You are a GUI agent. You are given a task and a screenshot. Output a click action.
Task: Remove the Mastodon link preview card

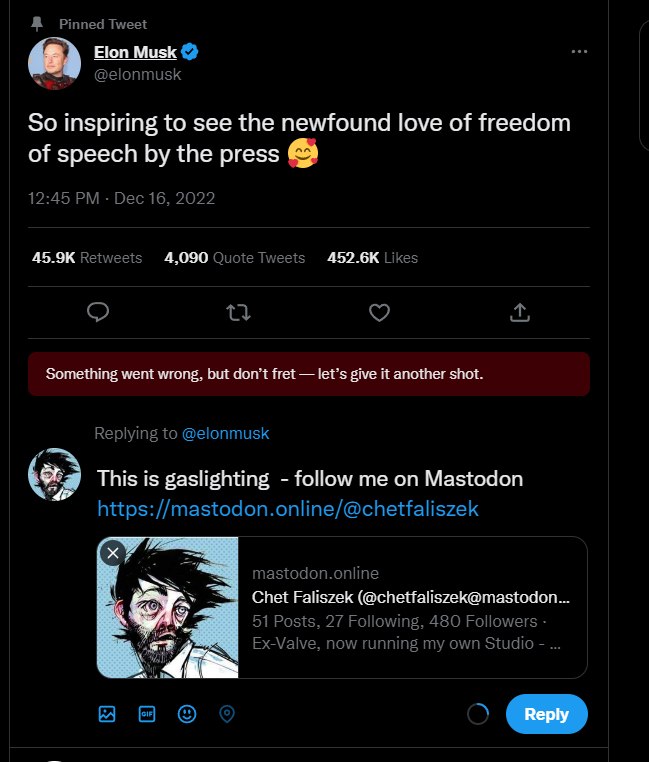pos(113,553)
